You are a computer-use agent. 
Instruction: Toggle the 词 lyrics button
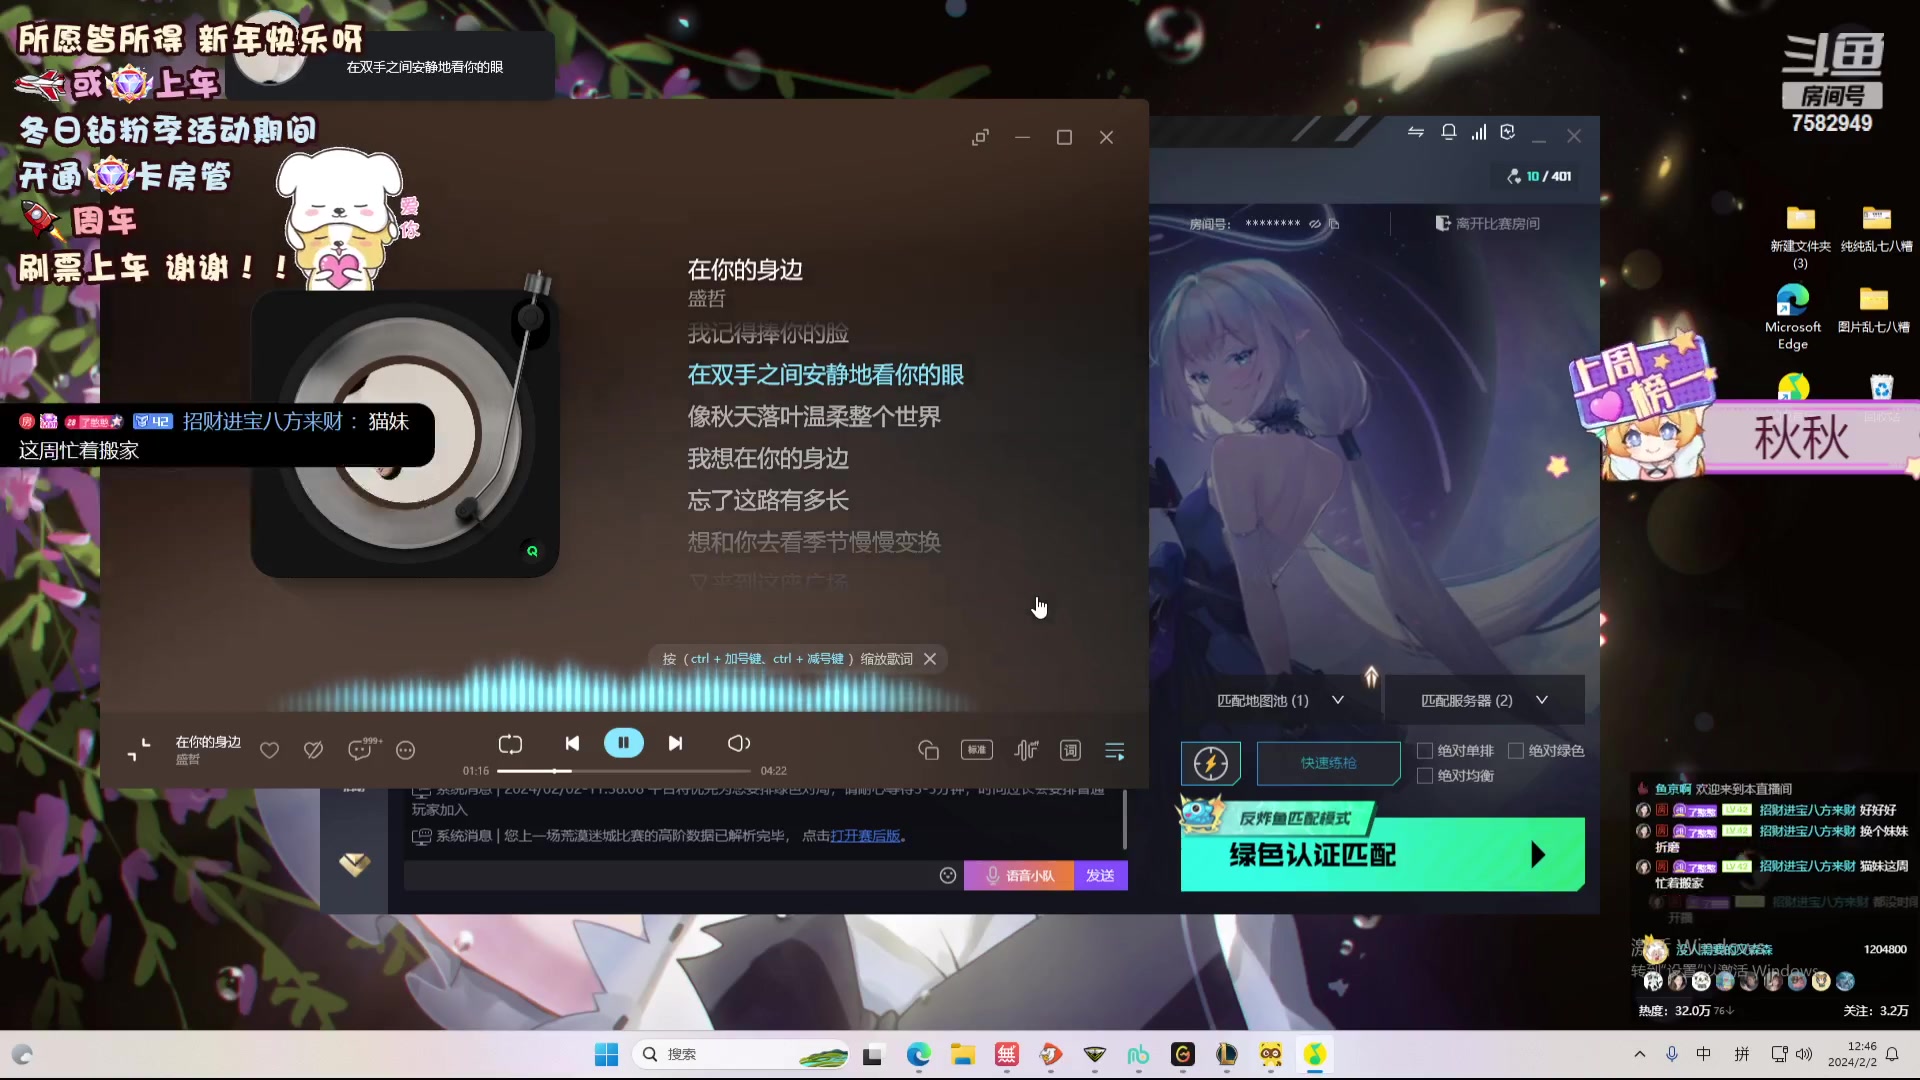click(1070, 750)
